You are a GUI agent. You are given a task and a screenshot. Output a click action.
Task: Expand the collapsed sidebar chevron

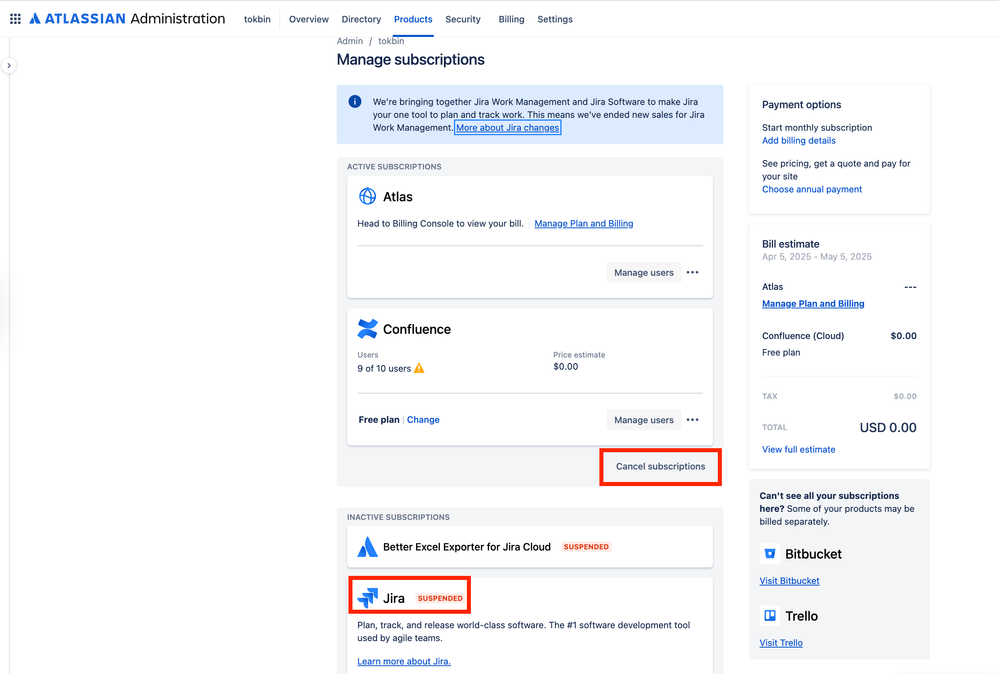point(9,66)
